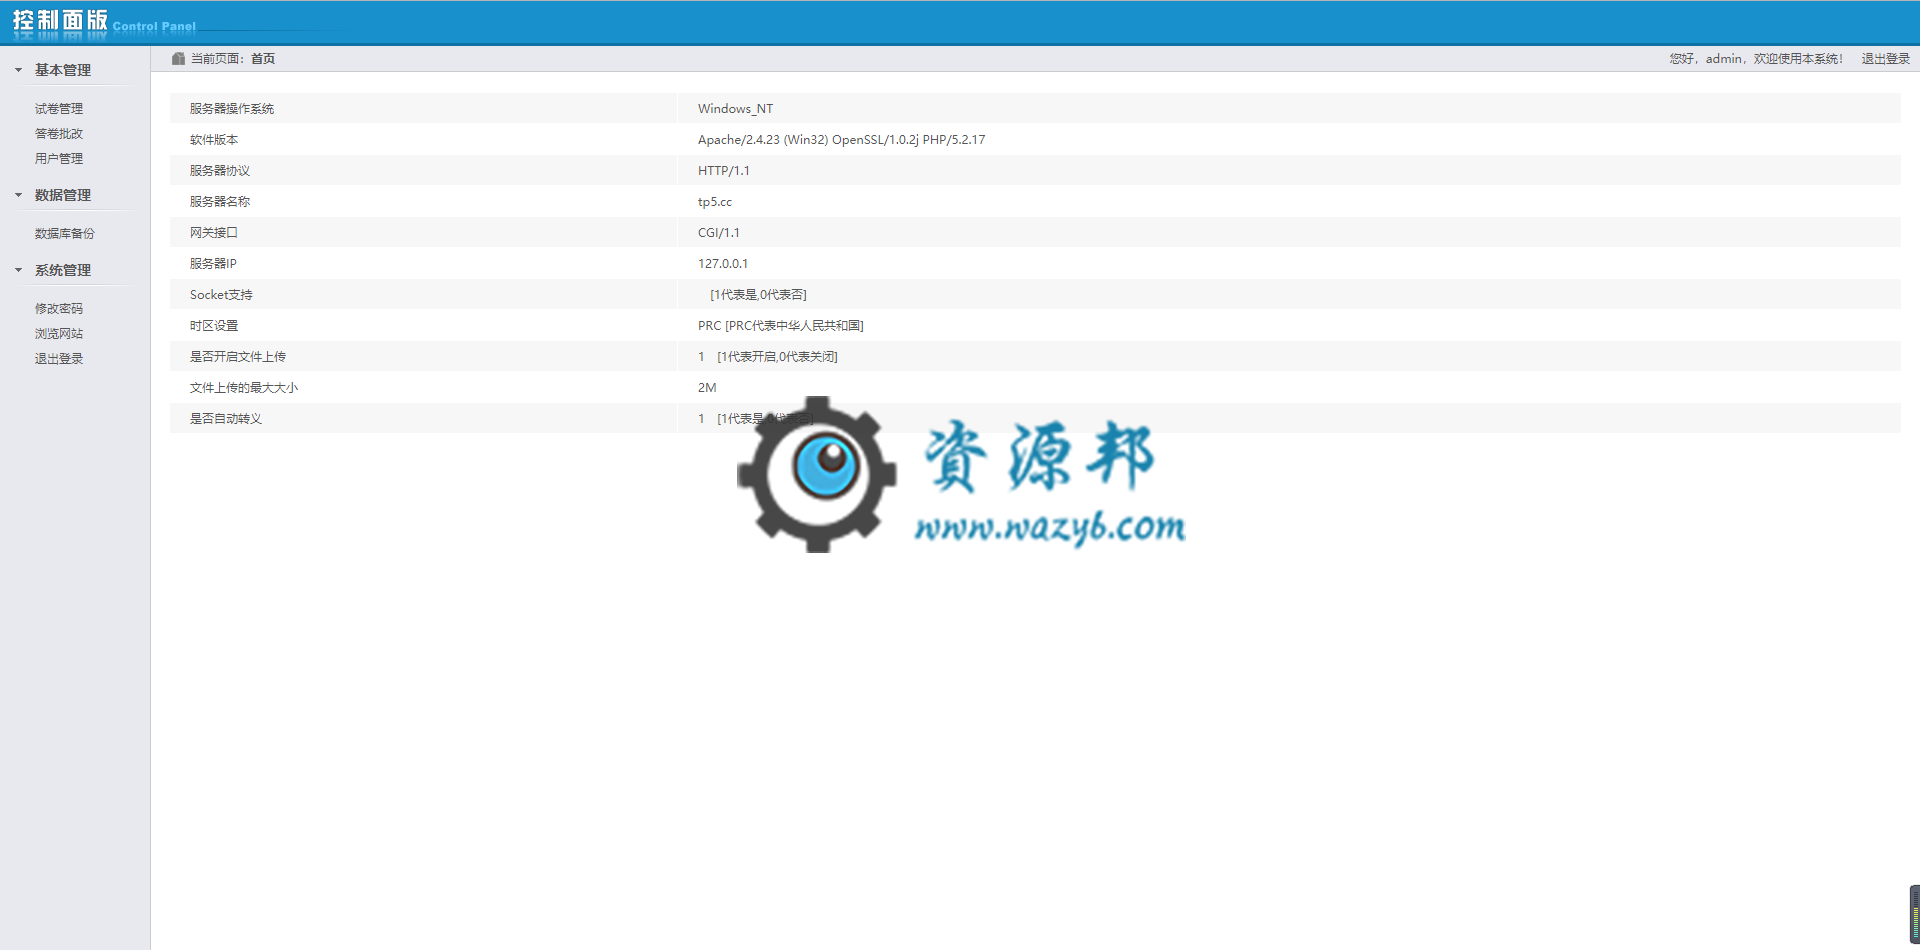Select the [1代表开启,0代表关闭] upload note
Viewport: 1920px width, 950px height.
pyautogui.click(x=777, y=357)
